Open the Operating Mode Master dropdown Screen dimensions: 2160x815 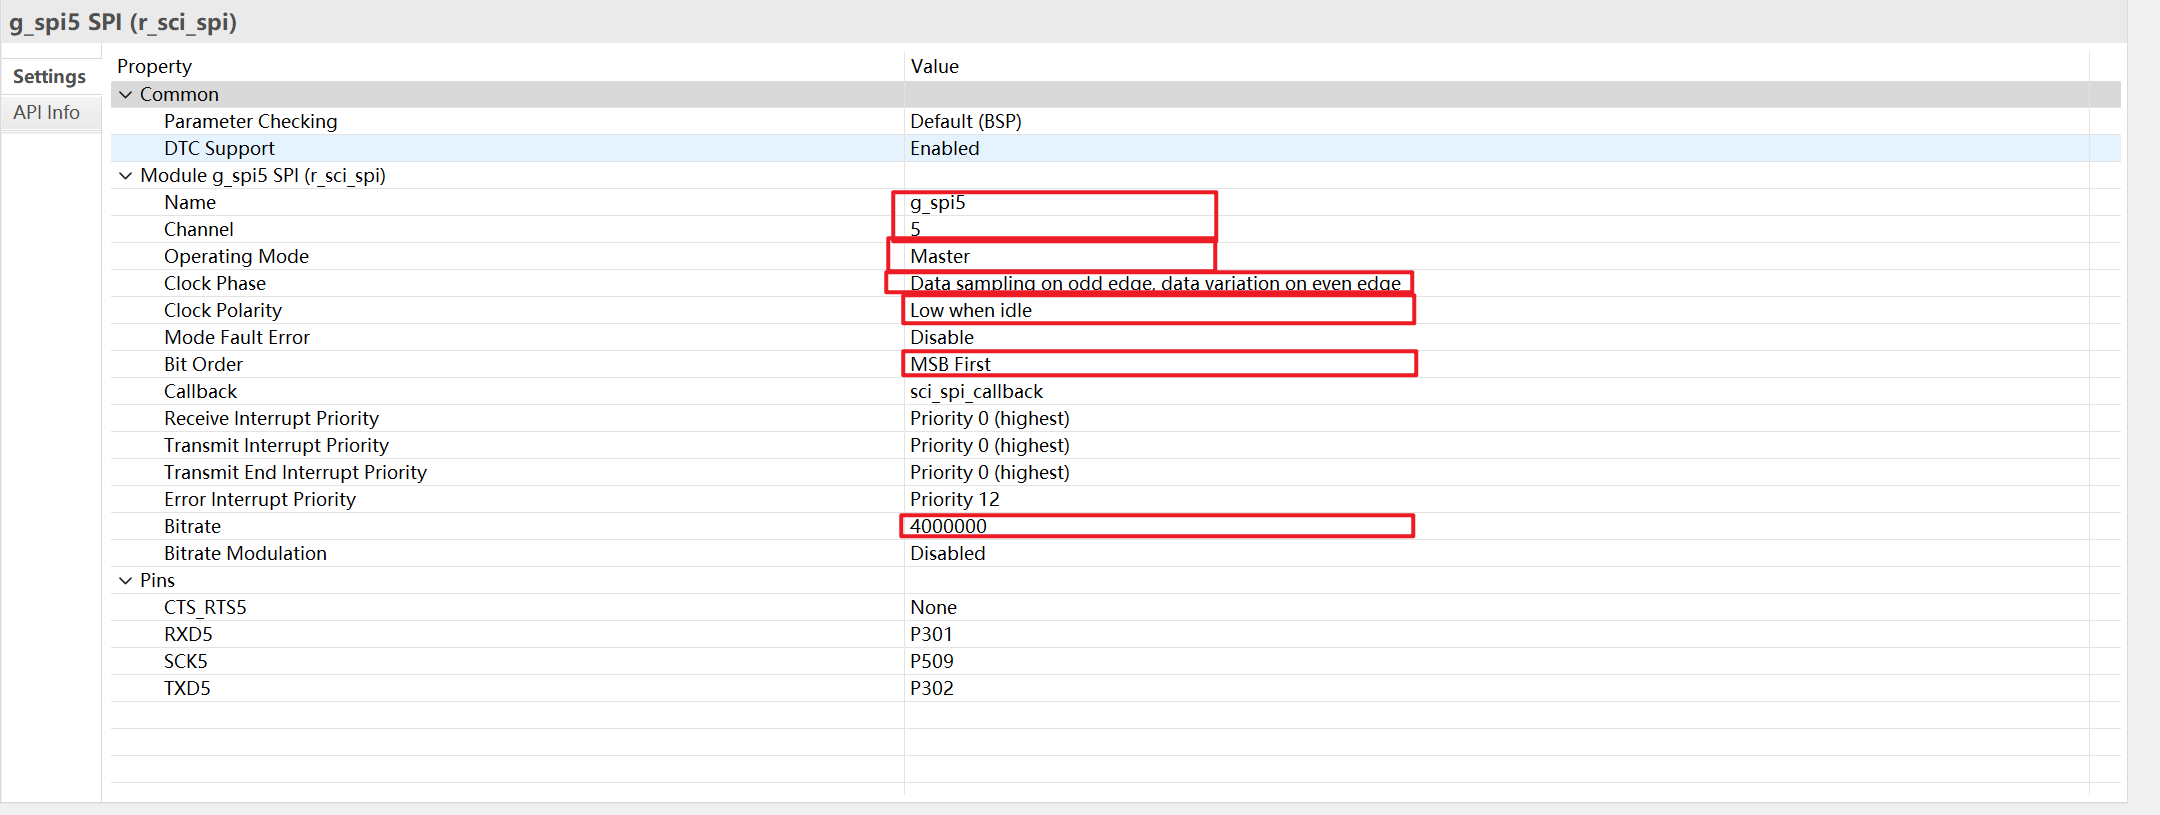coord(940,257)
